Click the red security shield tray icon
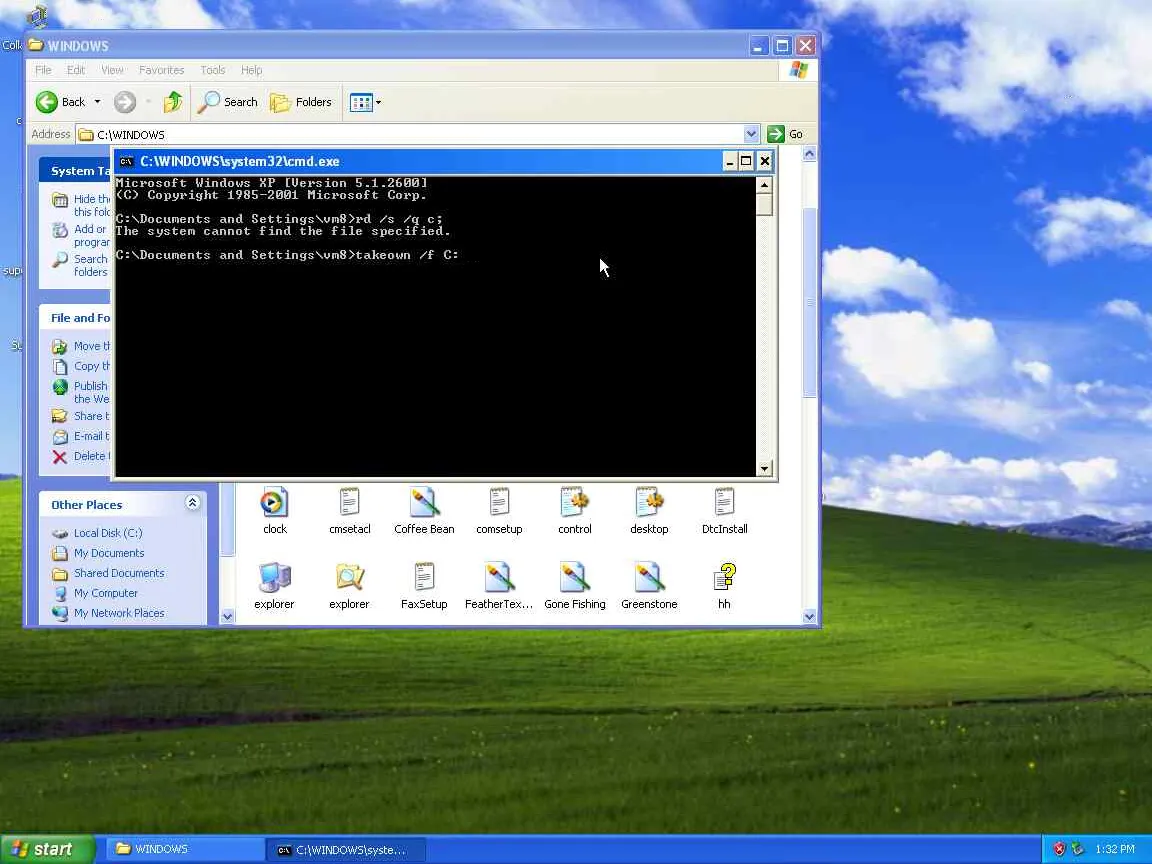This screenshot has width=1152, height=864. (1059, 849)
